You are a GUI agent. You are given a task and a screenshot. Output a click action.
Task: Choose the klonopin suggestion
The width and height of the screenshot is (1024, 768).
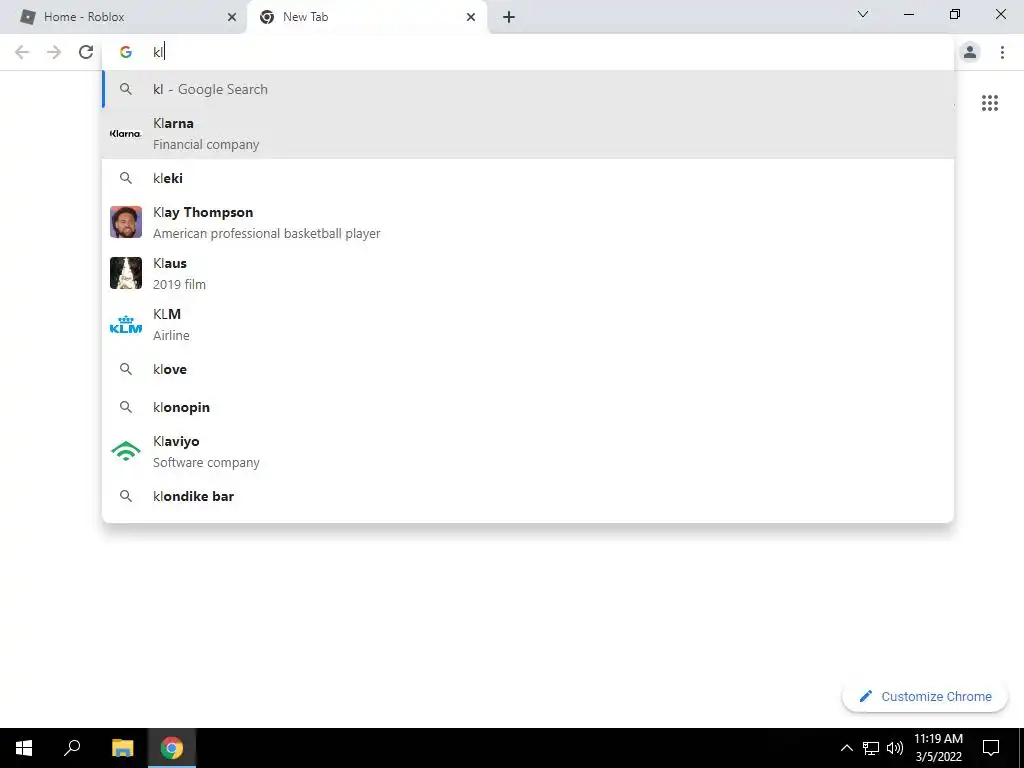click(528, 407)
